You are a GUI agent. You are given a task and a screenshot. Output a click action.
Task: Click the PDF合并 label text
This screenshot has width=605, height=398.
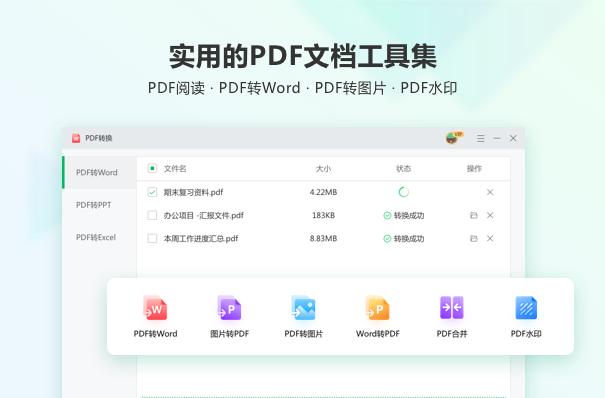pyautogui.click(x=452, y=334)
